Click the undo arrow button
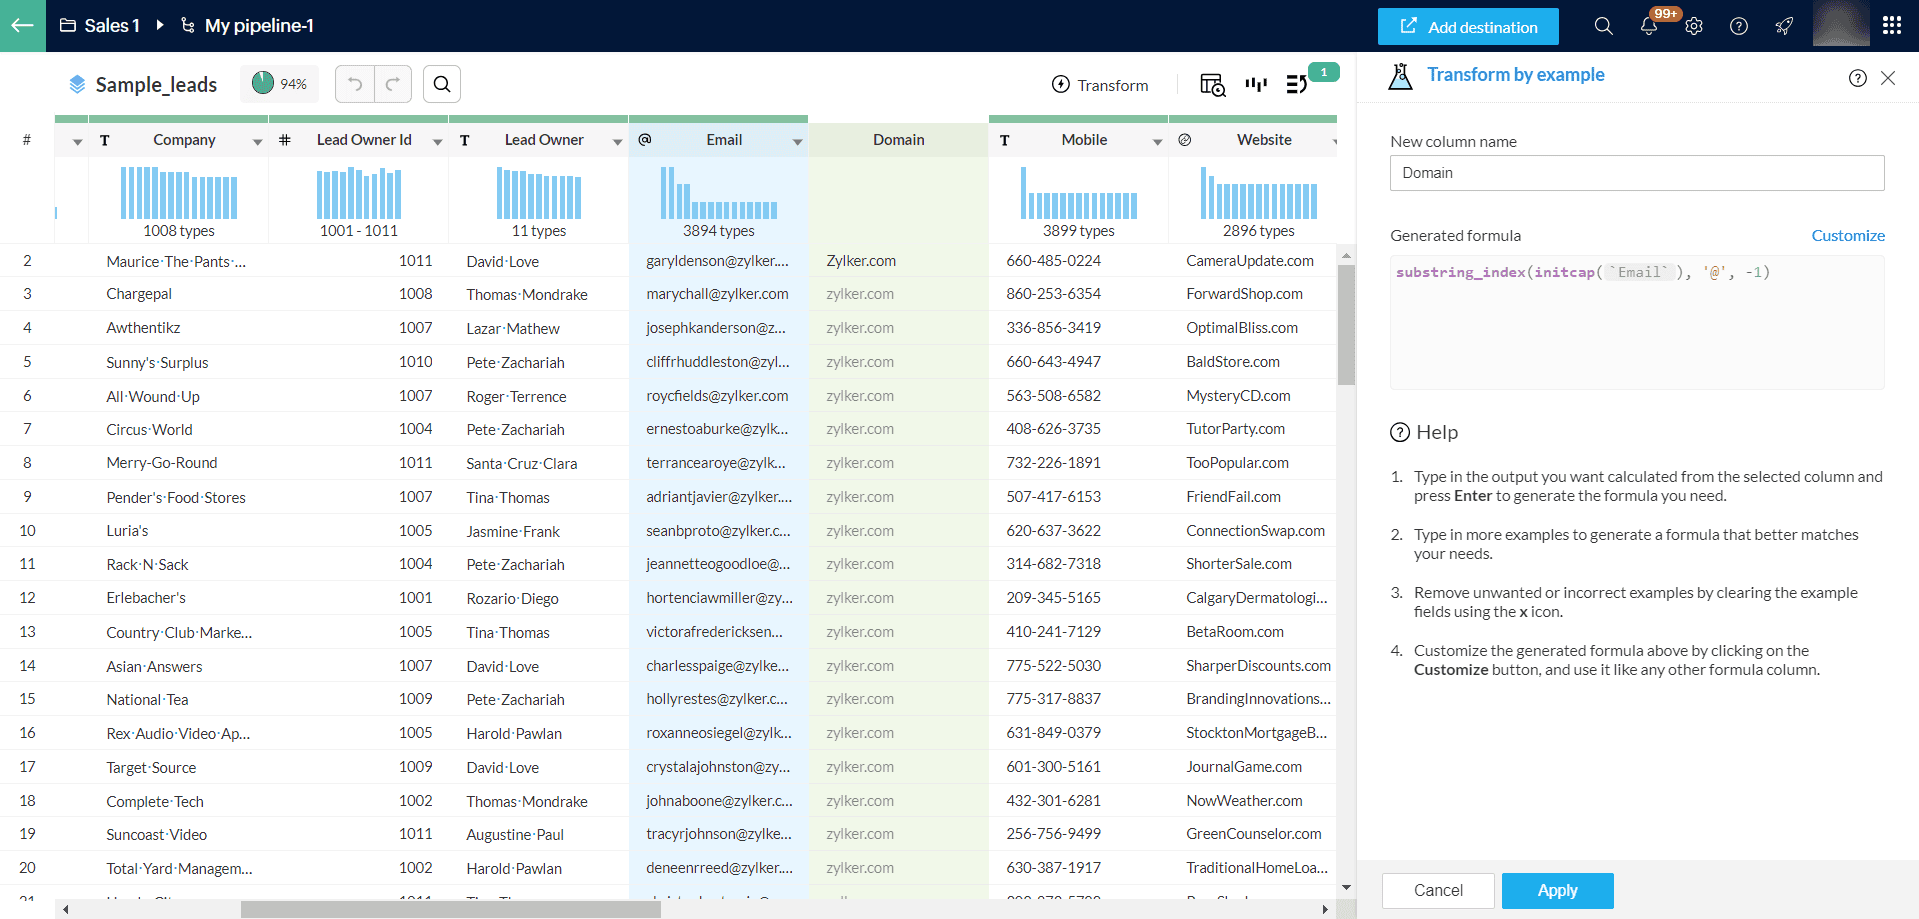1919x919 pixels. click(x=355, y=85)
